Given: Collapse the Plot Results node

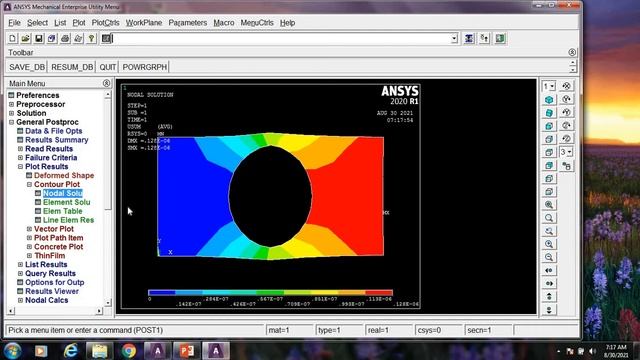Looking at the screenshot, I should 20,167.
